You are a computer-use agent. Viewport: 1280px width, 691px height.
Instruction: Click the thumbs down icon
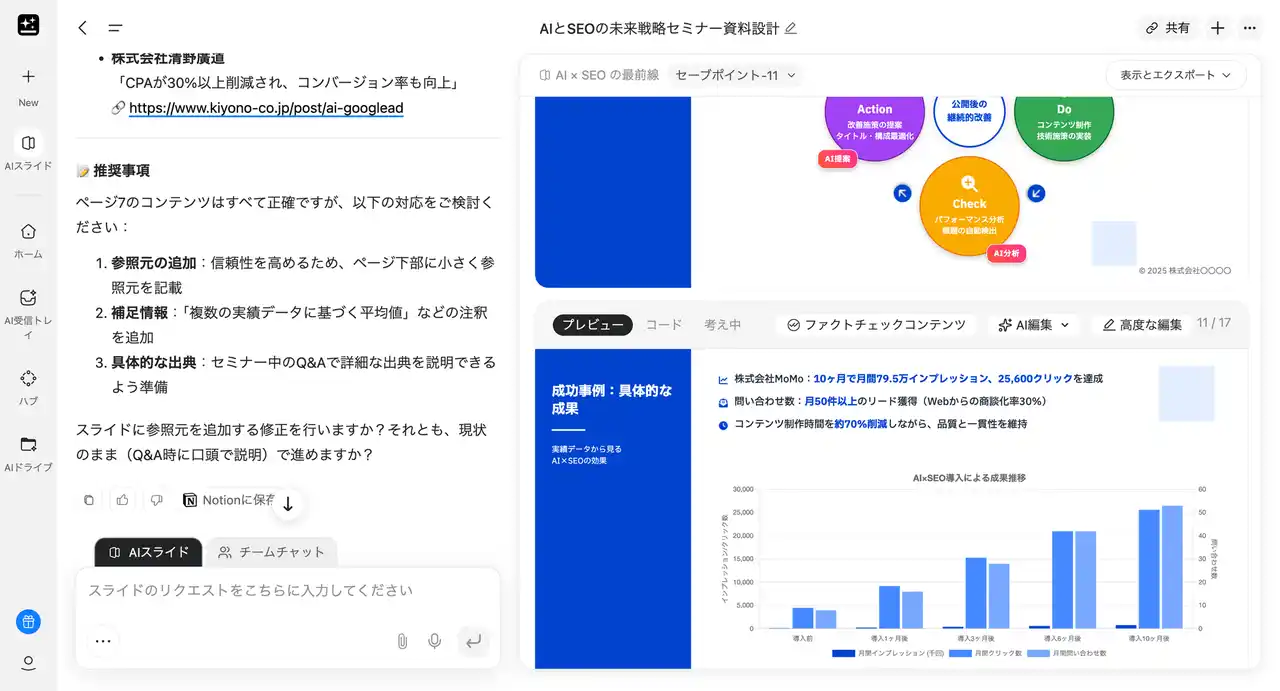coord(156,500)
